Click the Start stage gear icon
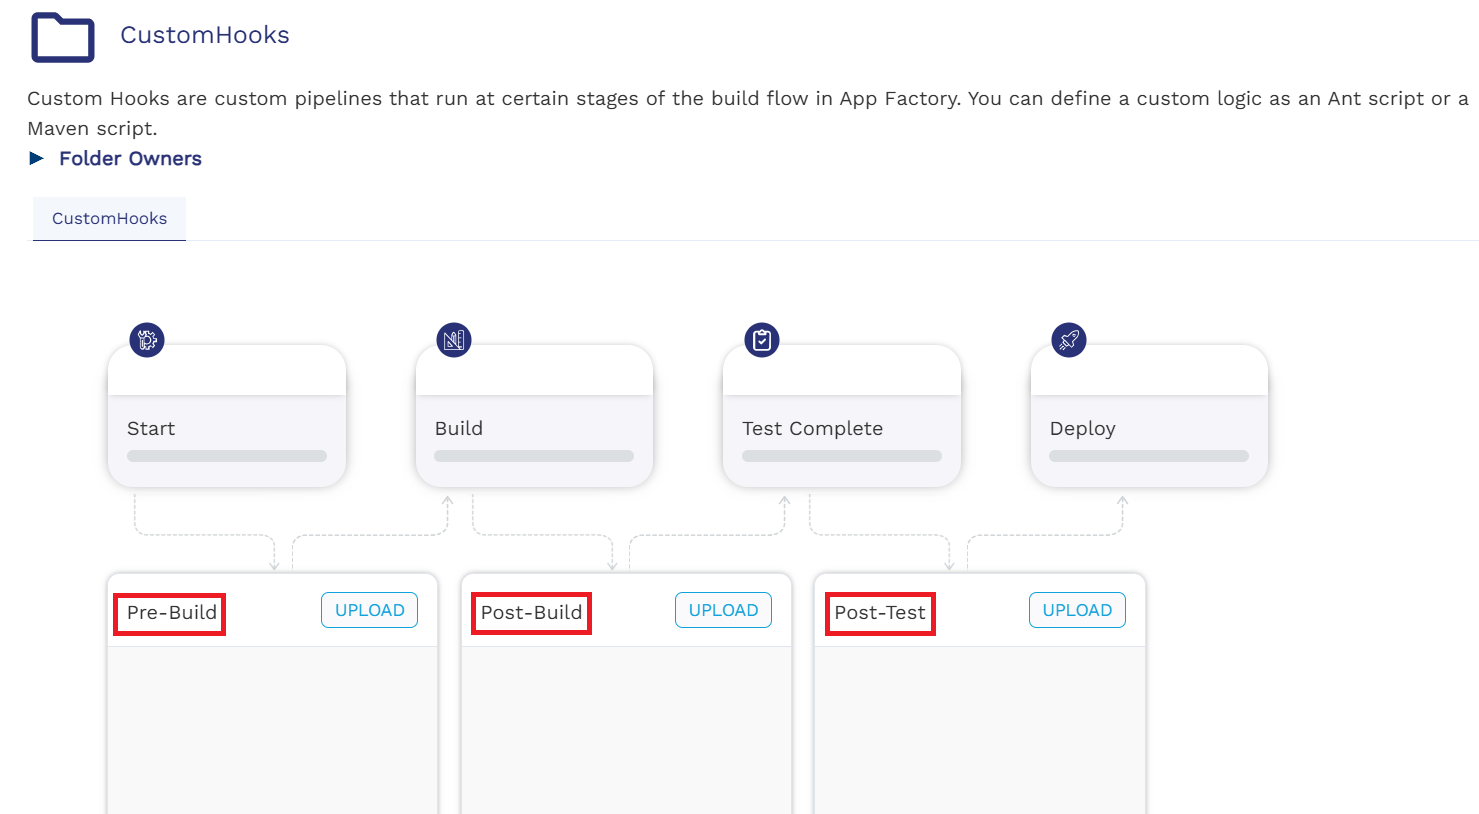This screenshot has height=814, width=1479. 147,340
